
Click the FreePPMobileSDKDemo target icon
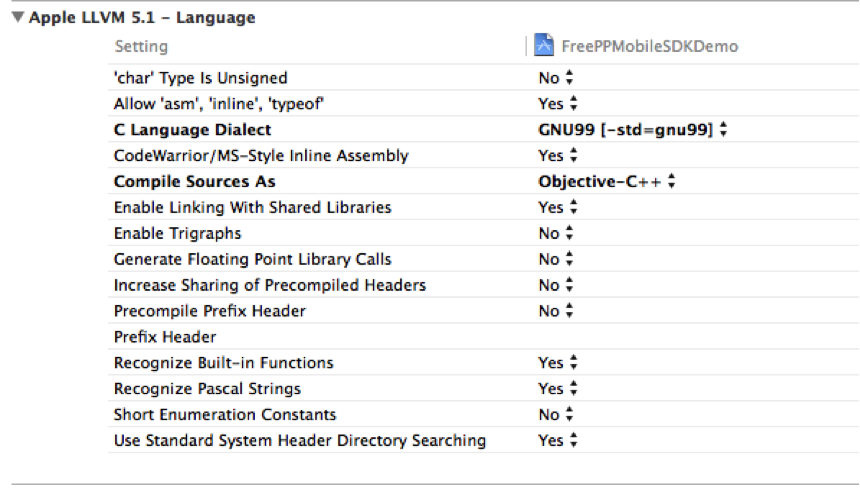tap(544, 46)
